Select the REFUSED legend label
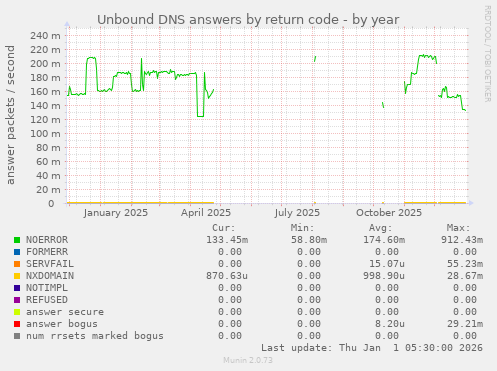This screenshot has width=497, height=371. pos(47,300)
